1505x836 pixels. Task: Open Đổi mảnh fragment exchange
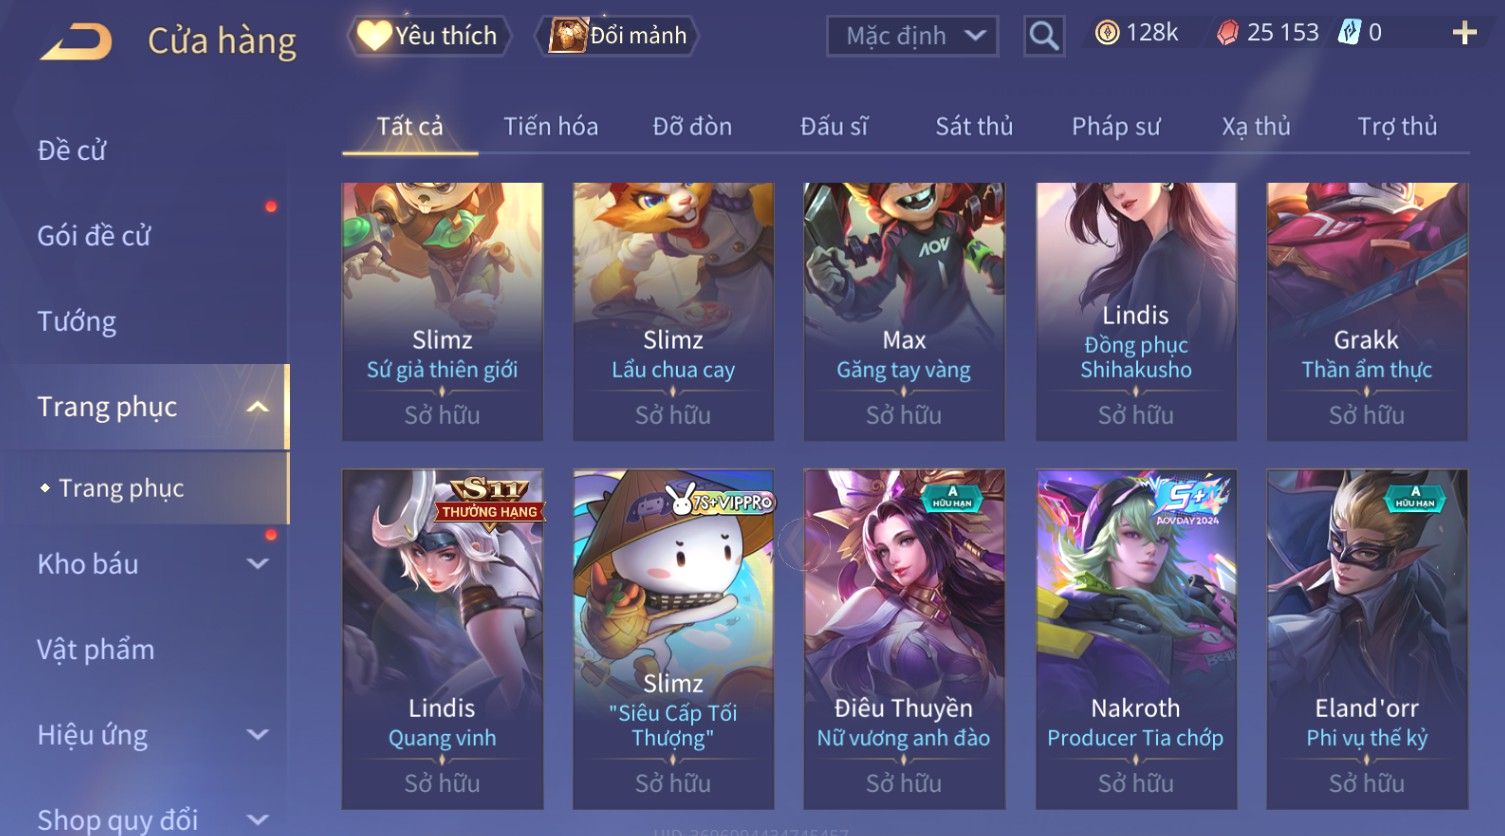pos(617,36)
